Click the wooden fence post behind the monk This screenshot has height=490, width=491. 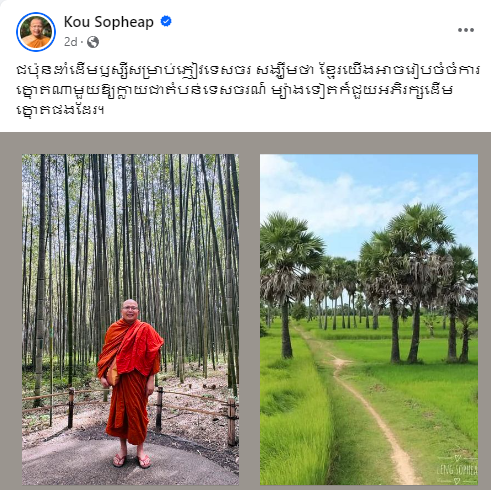tap(159, 409)
